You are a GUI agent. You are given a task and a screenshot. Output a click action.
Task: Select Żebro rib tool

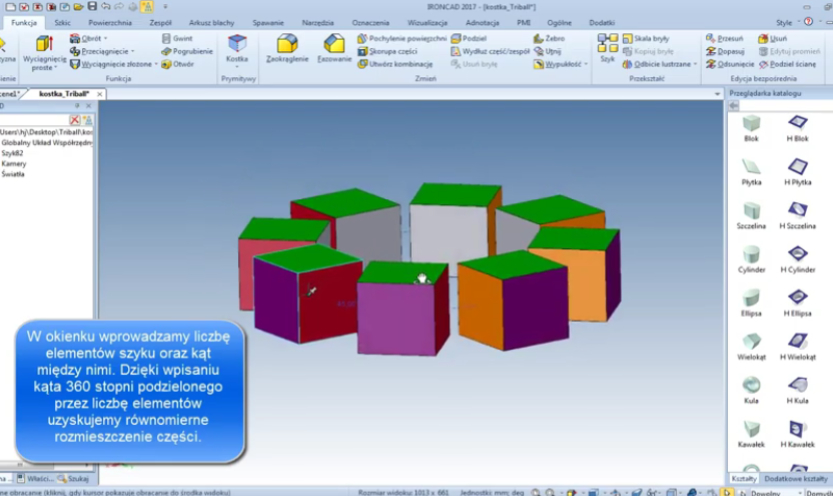(548, 38)
